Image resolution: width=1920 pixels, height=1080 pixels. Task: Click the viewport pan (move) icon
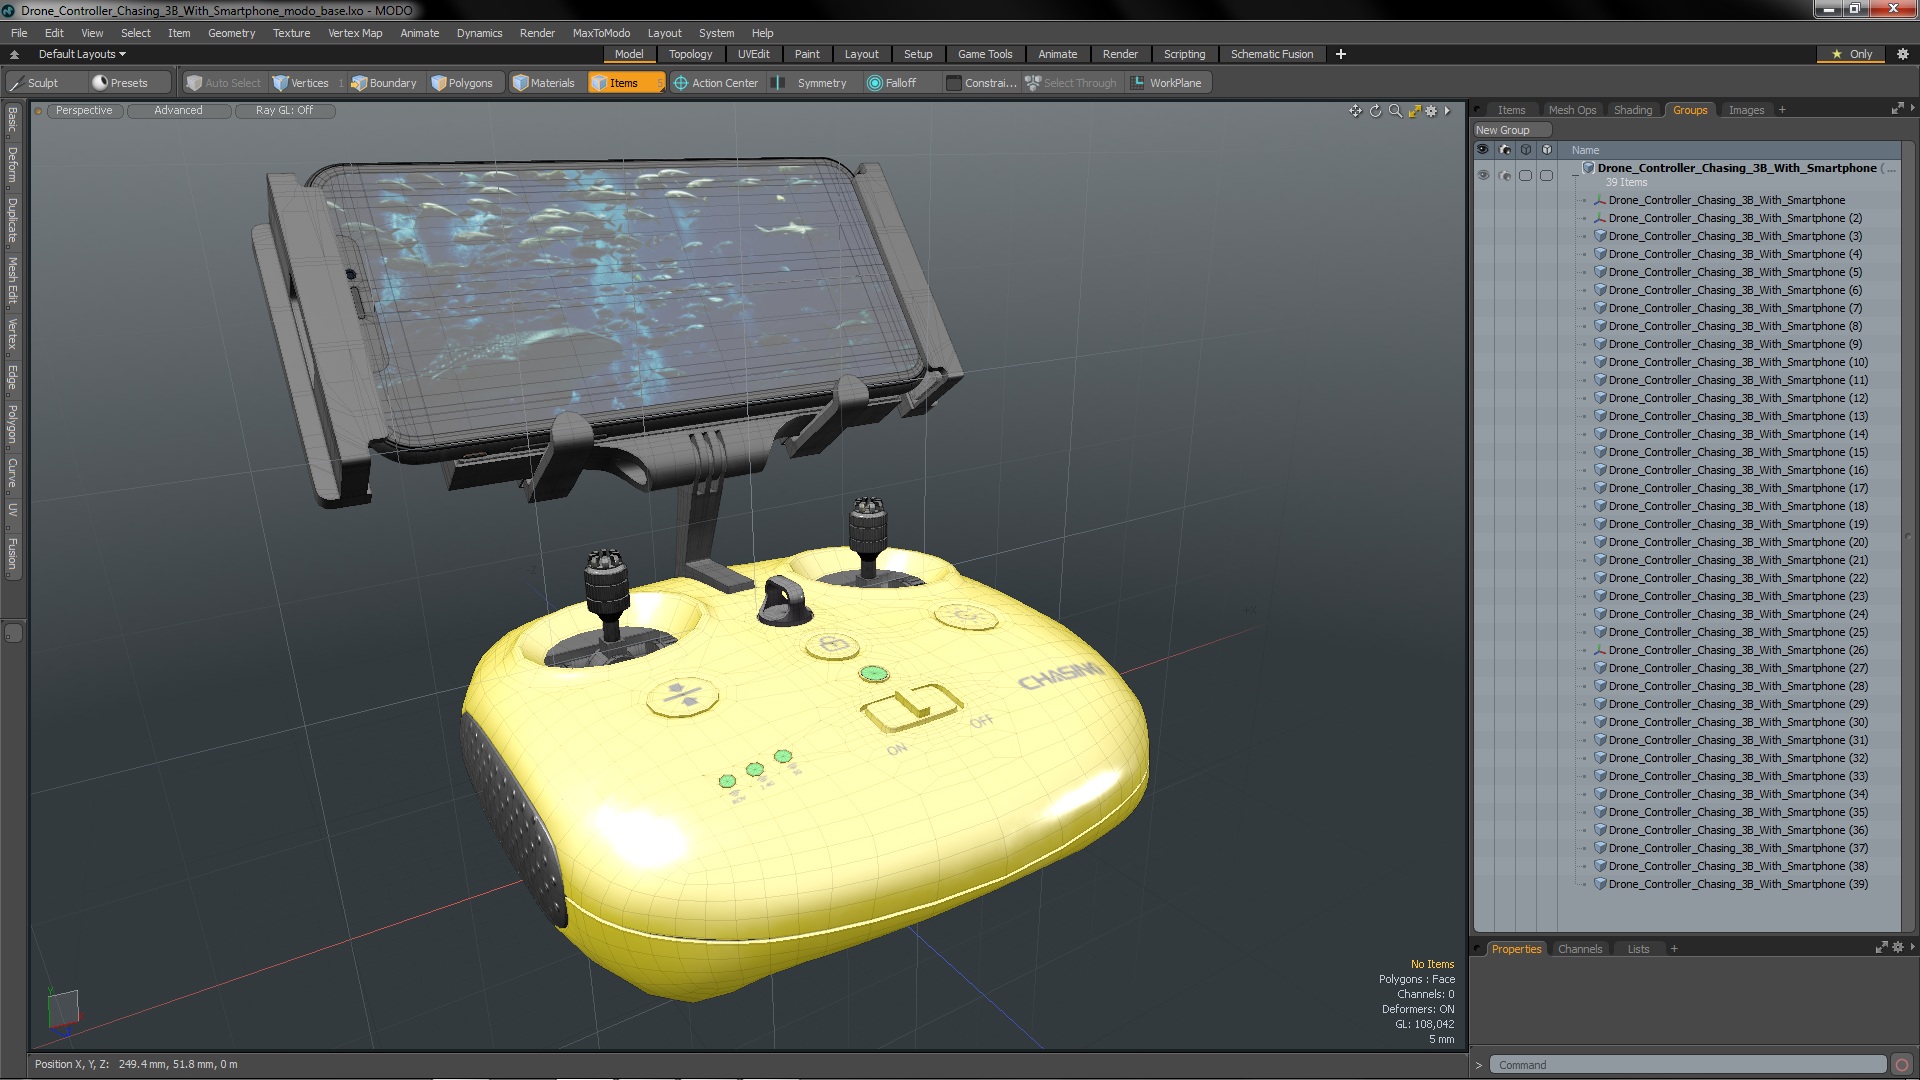point(1355,111)
